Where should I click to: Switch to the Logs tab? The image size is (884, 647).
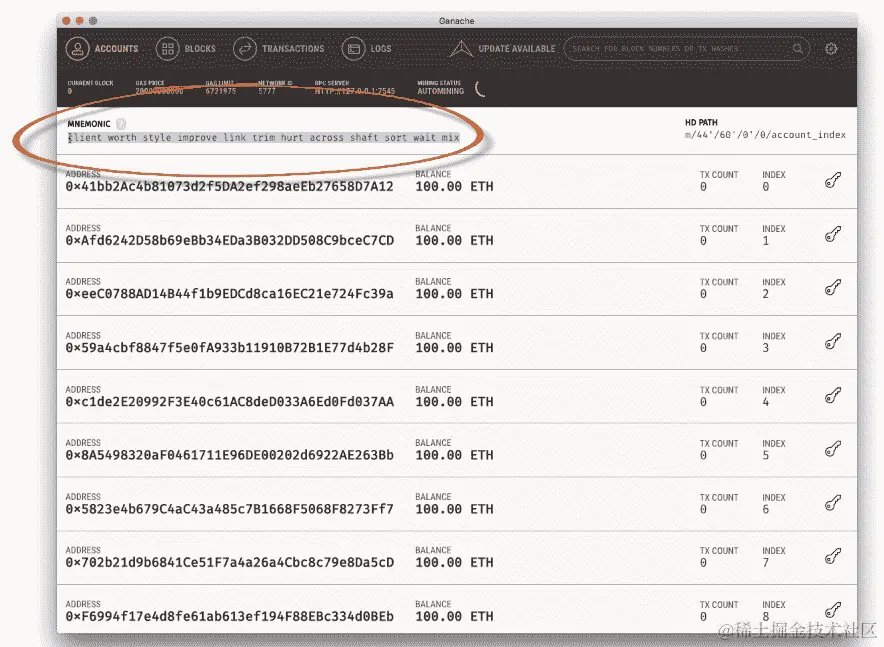(367, 48)
